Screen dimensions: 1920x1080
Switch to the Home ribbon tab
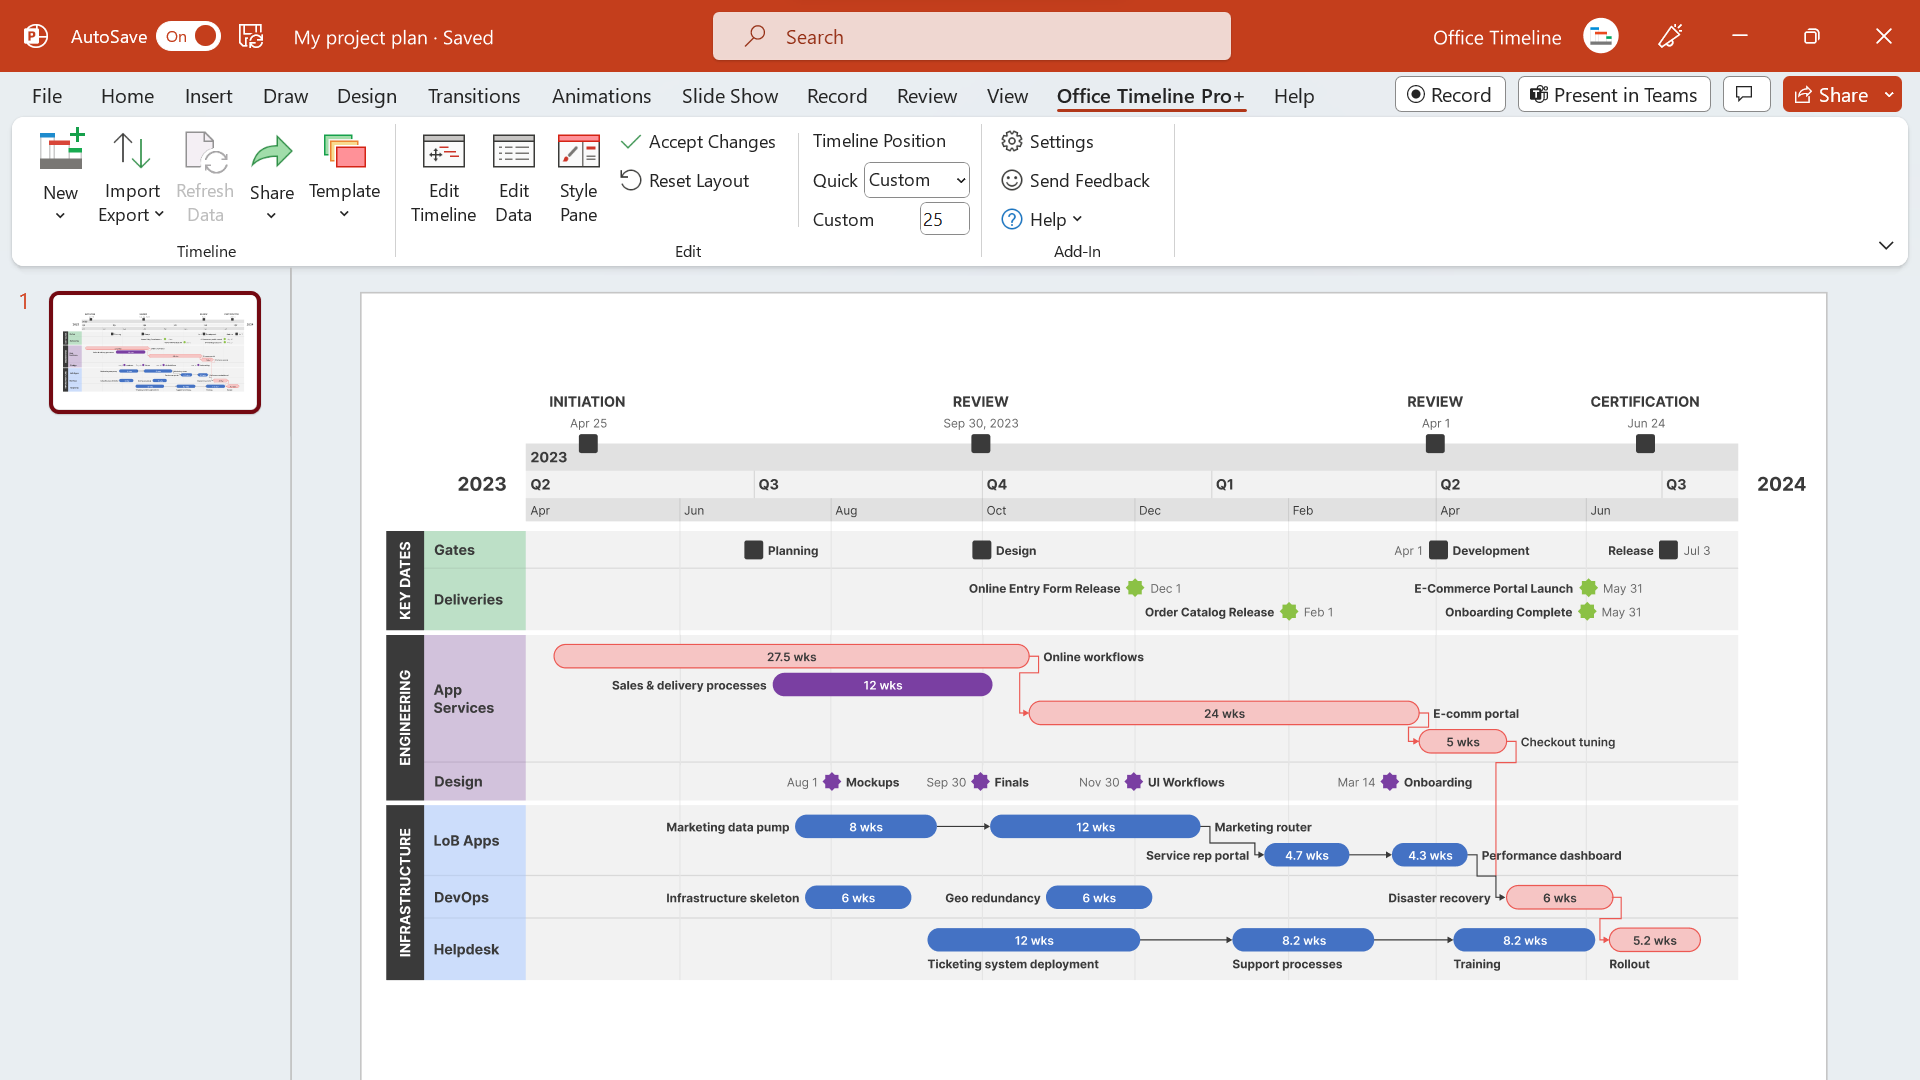click(127, 95)
